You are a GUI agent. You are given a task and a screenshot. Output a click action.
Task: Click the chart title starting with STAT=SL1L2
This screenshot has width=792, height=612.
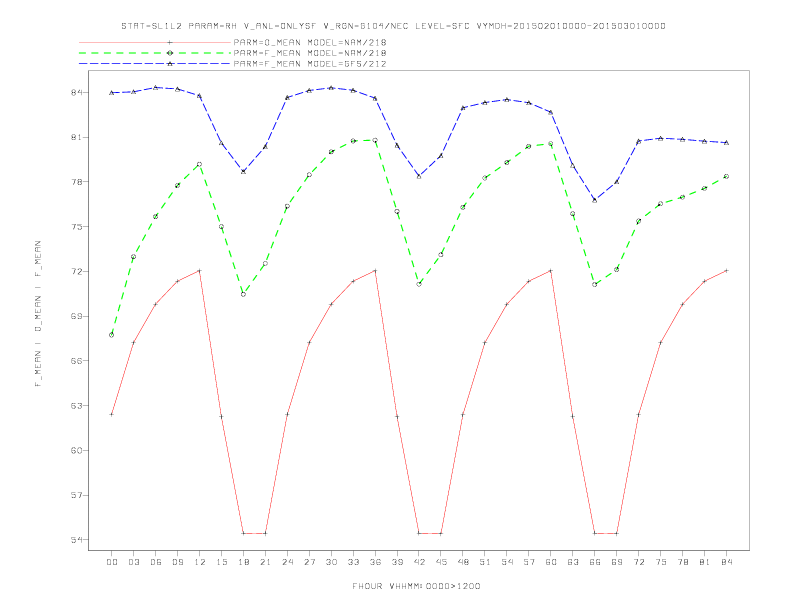click(x=393, y=26)
